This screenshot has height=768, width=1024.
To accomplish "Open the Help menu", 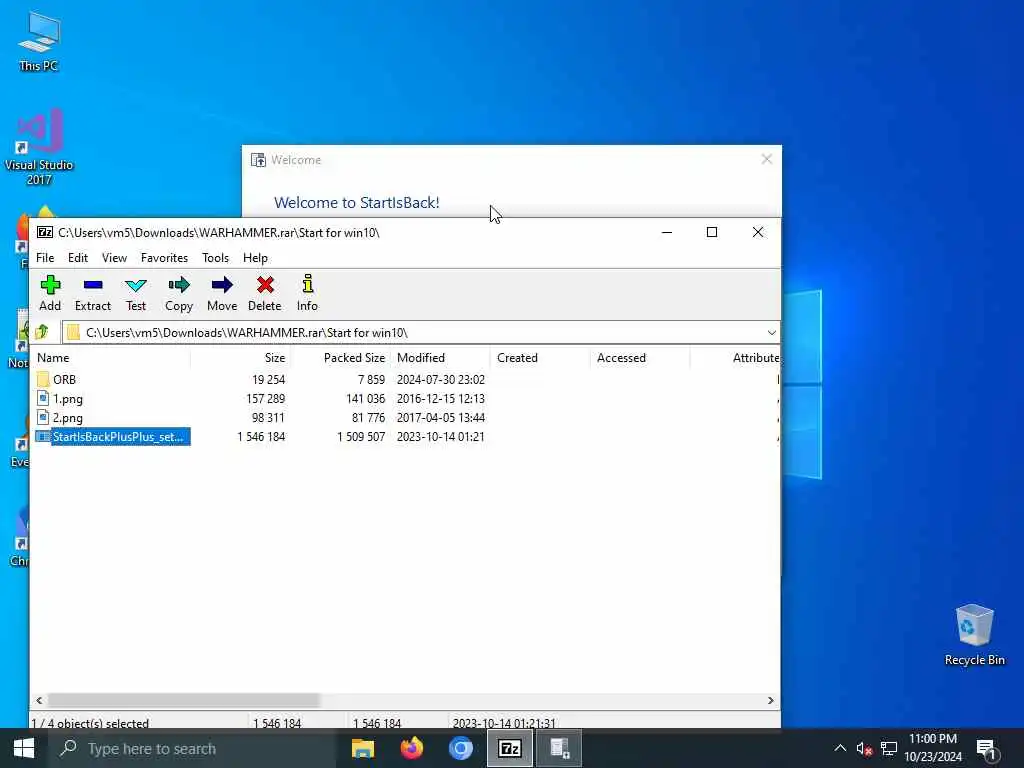I will pyautogui.click(x=255, y=258).
